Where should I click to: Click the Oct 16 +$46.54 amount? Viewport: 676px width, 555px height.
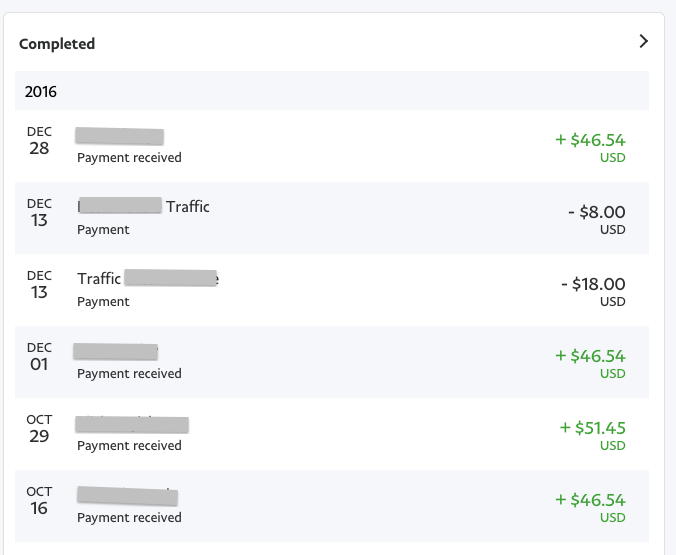click(590, 500)
